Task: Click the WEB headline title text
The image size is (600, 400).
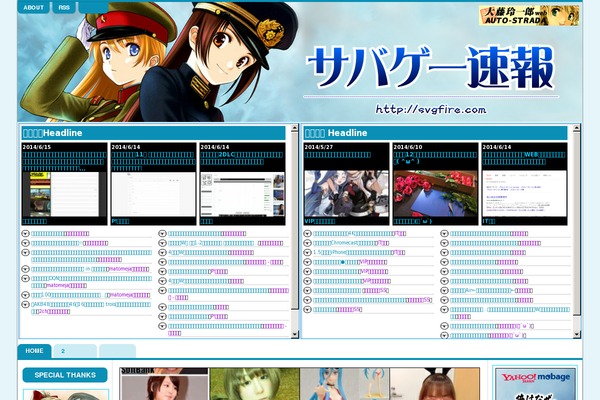Action: pyautogui.click(x=523, y=158)
